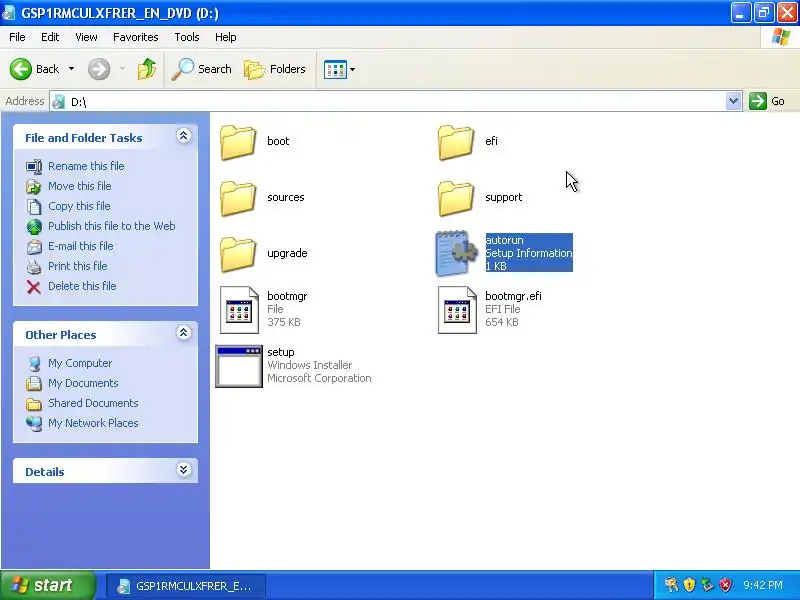The height and width of the screenshot is (600, 800).
Task: Click the Copy this file link
Action: point(79,206)
